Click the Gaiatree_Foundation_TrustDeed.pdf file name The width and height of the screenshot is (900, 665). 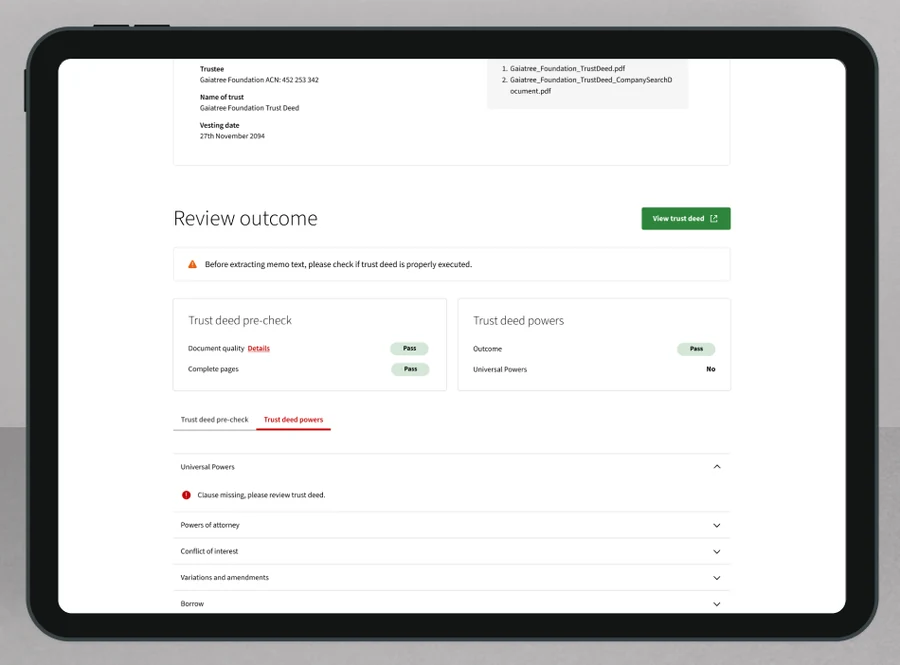click(567, 68)
